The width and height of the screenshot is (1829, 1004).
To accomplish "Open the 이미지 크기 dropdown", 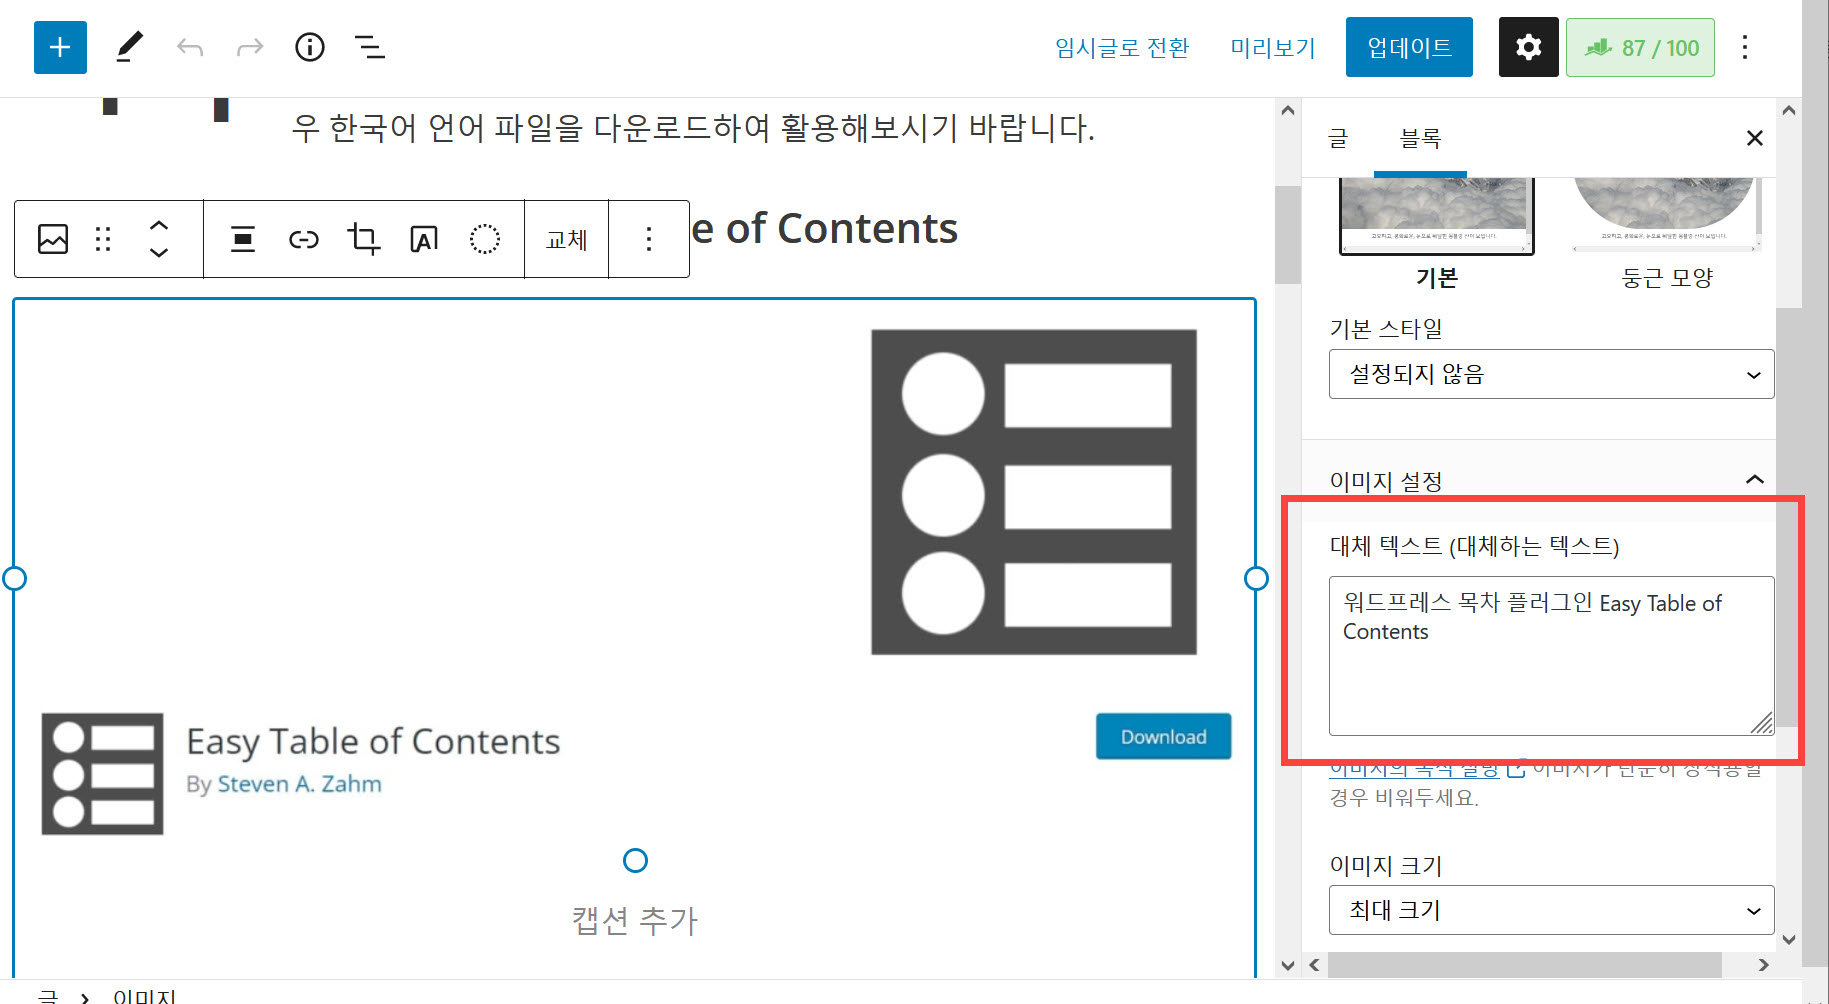I will 1550,910.
